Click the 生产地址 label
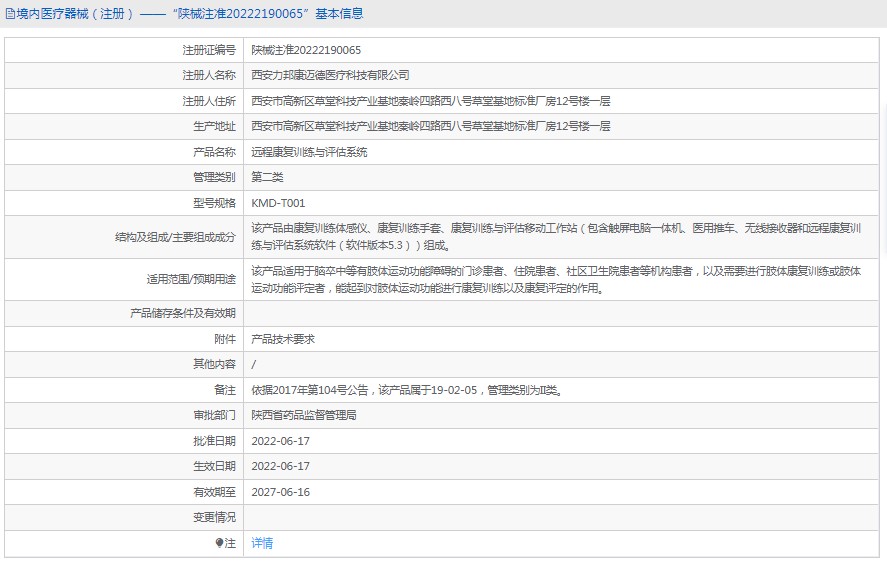Image resolution: width=887 pixels, height=565 pixels. 214,126
